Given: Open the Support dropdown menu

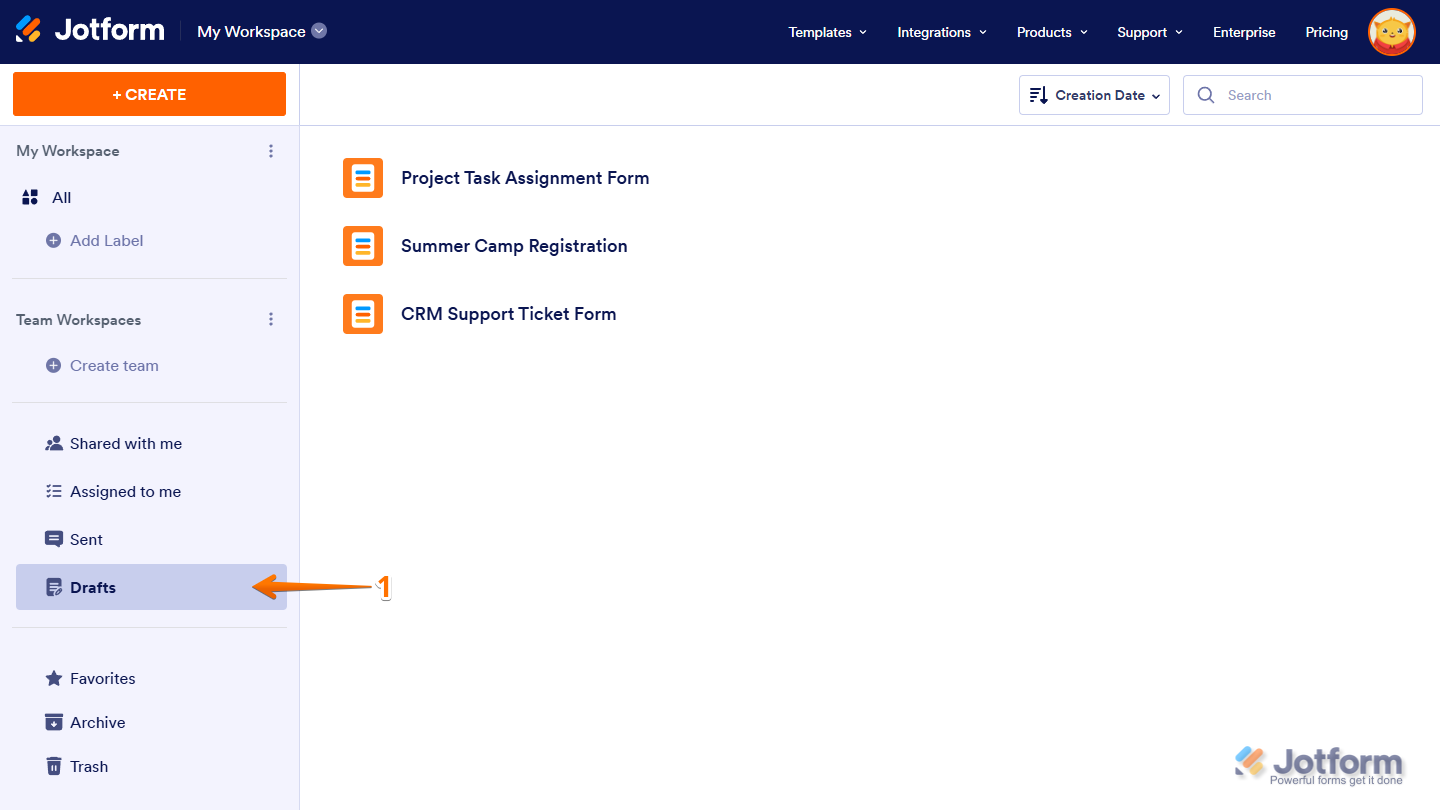Looking at the screenshot, I should (x=1150, y=32).
